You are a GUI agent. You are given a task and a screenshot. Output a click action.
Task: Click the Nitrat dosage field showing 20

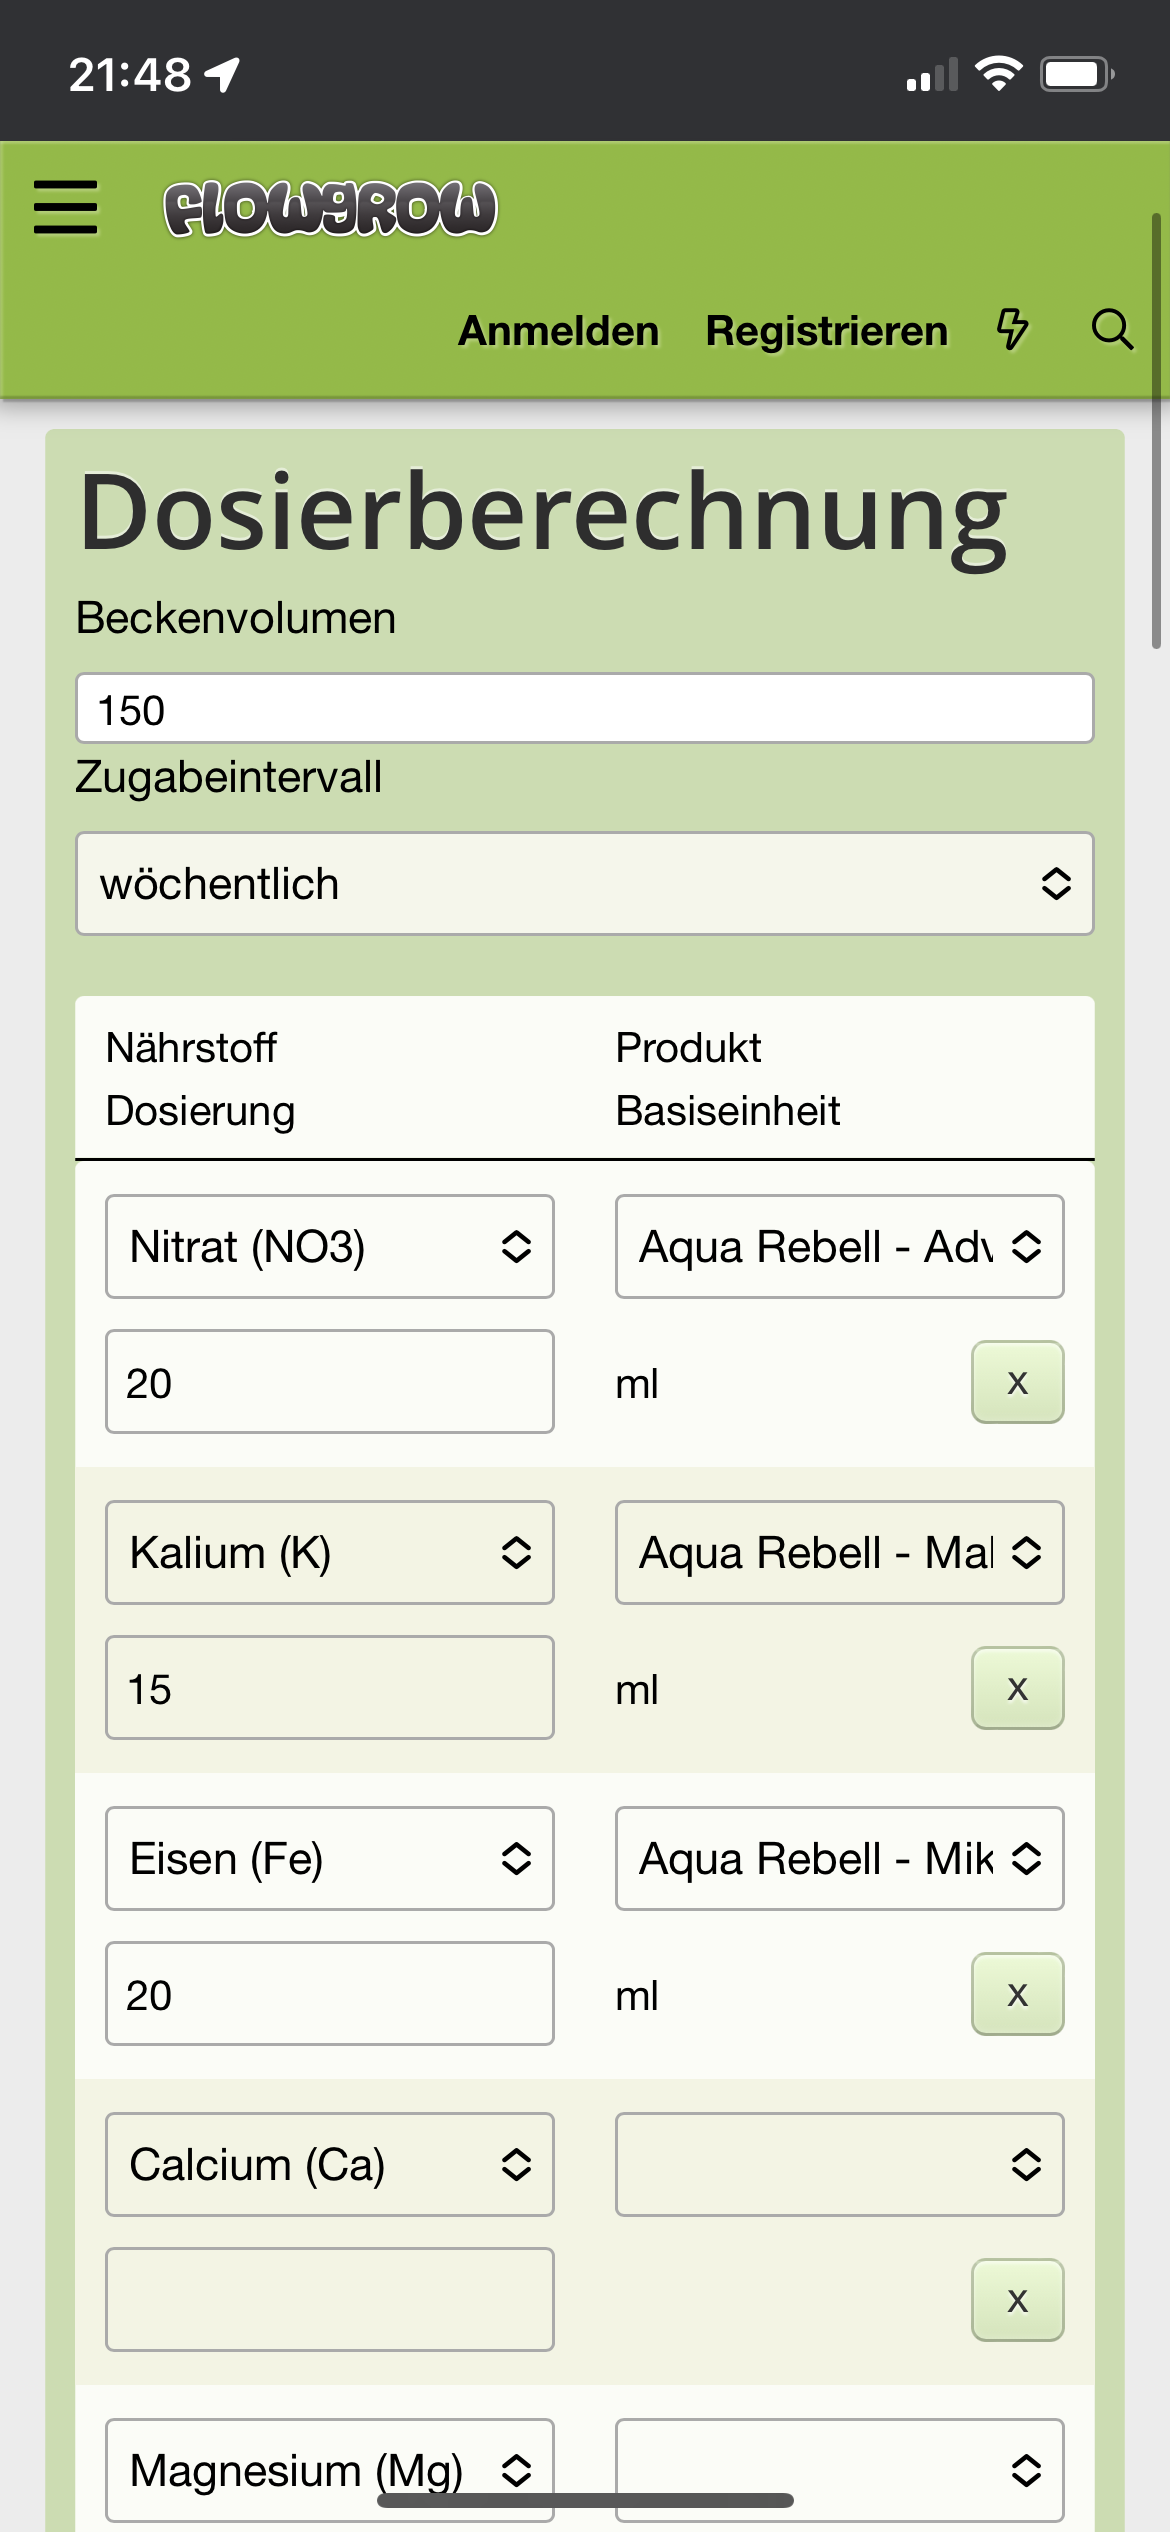coord(329,1382)
